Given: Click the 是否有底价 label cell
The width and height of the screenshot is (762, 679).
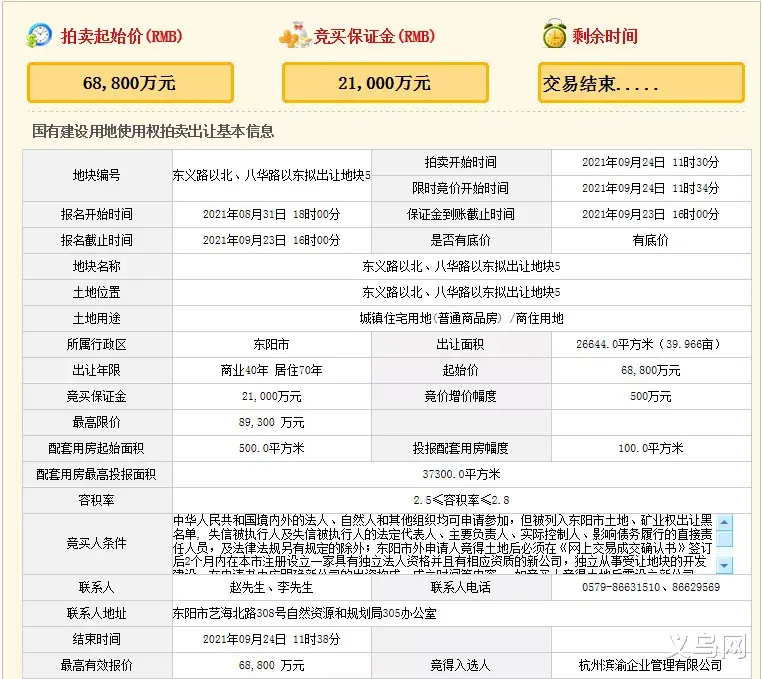Looking at the screenshot, I should click(461, 240).
